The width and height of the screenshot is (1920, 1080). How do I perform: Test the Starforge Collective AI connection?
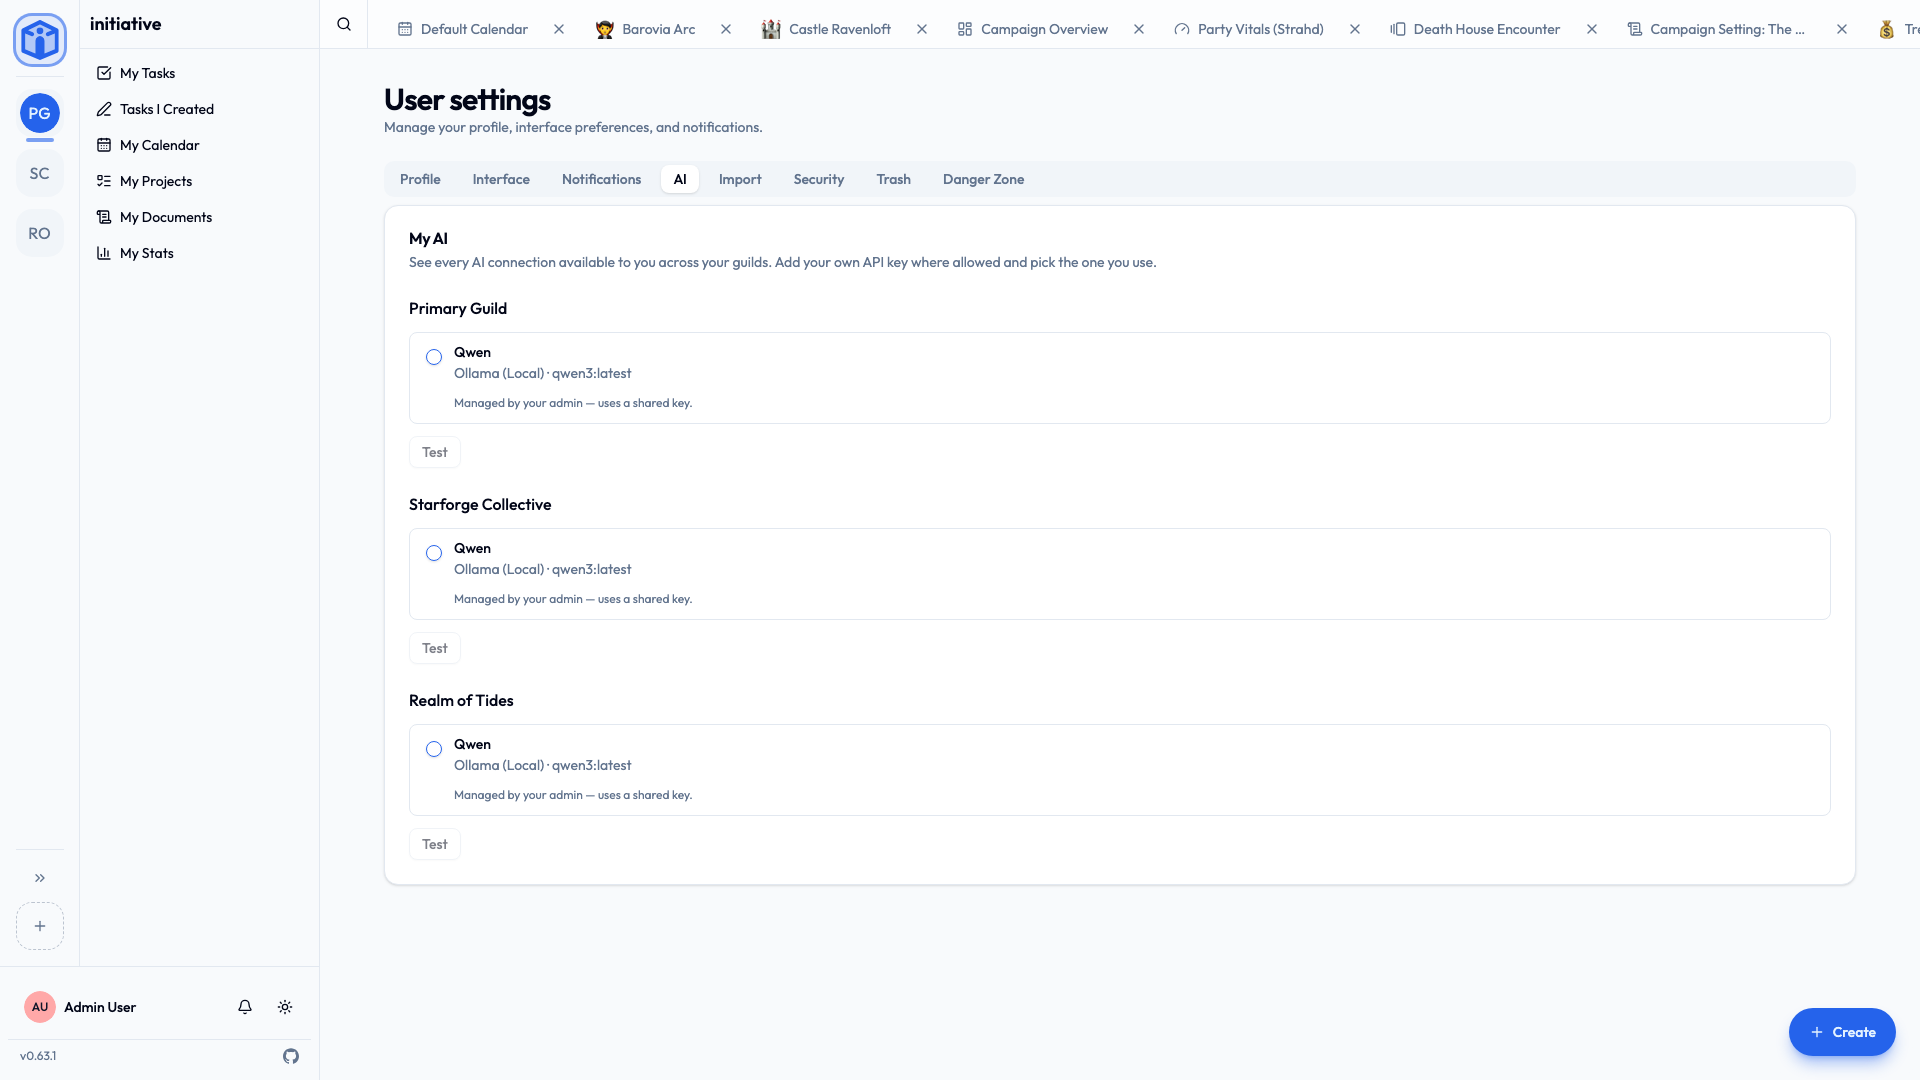pyautogui.click(x=435, y=648)
